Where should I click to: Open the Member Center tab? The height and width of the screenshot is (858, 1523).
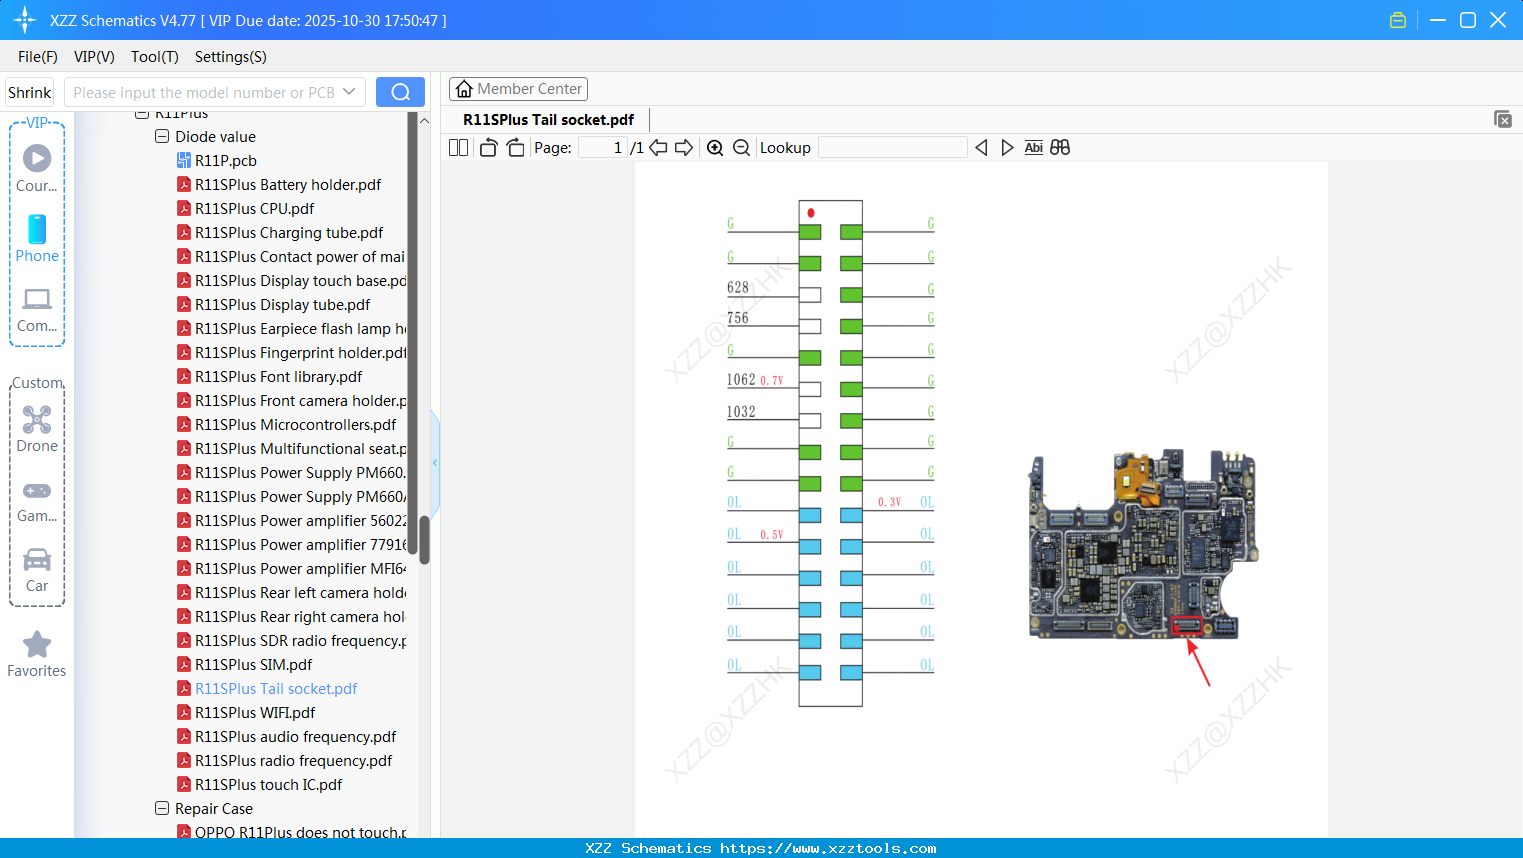pos(518,89)
